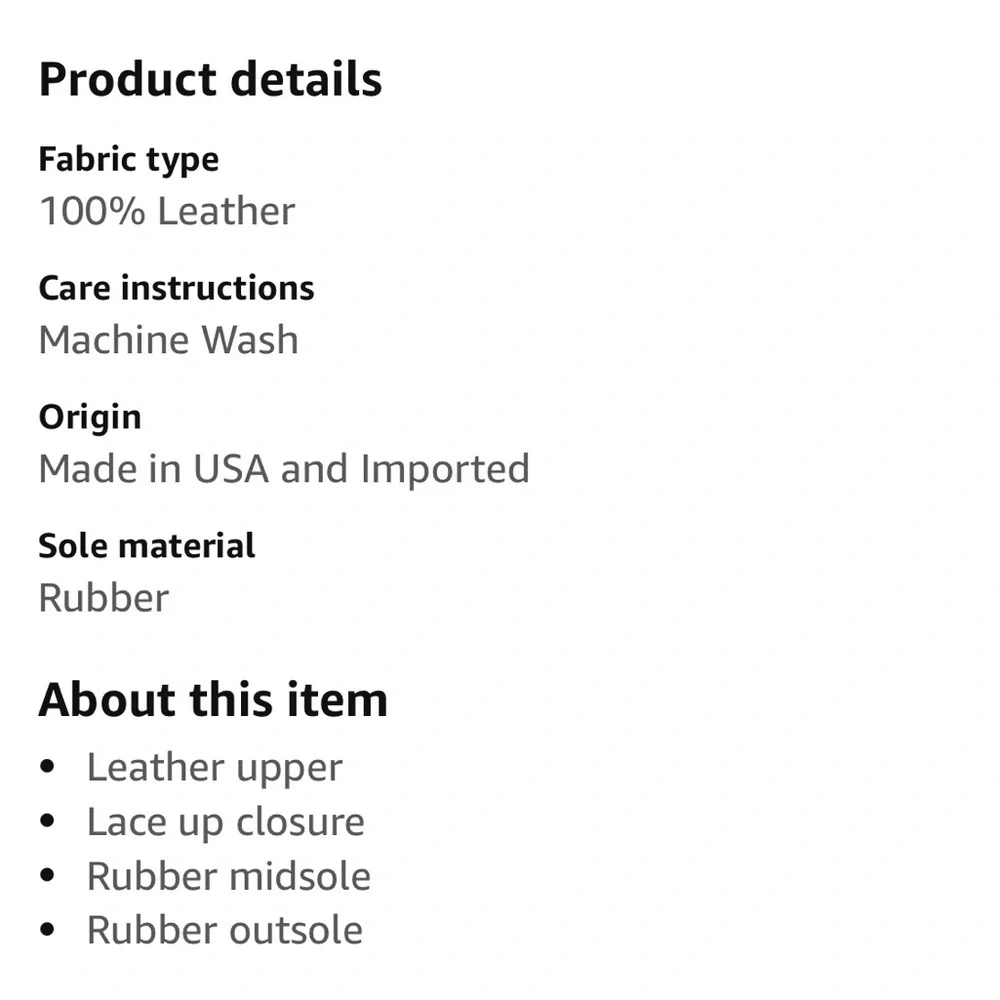Select the Machine Wash text
Image resolution: width=1000 pixels, height=1000 pixels.
click(168, 340)
